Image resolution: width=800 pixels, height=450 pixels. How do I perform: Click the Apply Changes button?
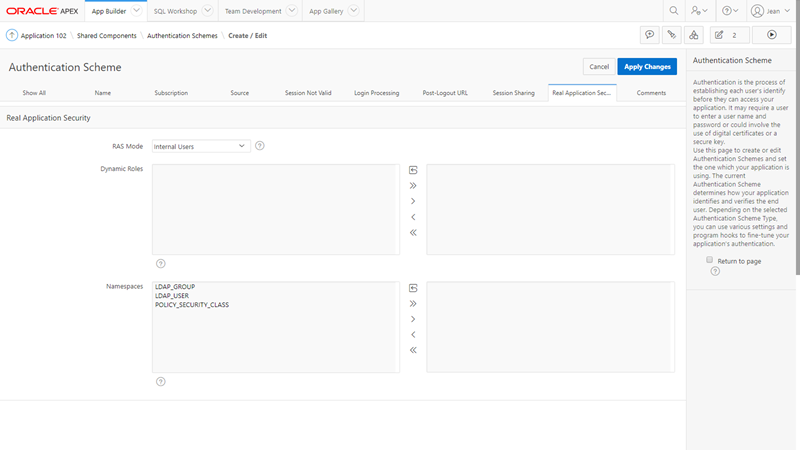pyautogui.click(x=647, y=66)
